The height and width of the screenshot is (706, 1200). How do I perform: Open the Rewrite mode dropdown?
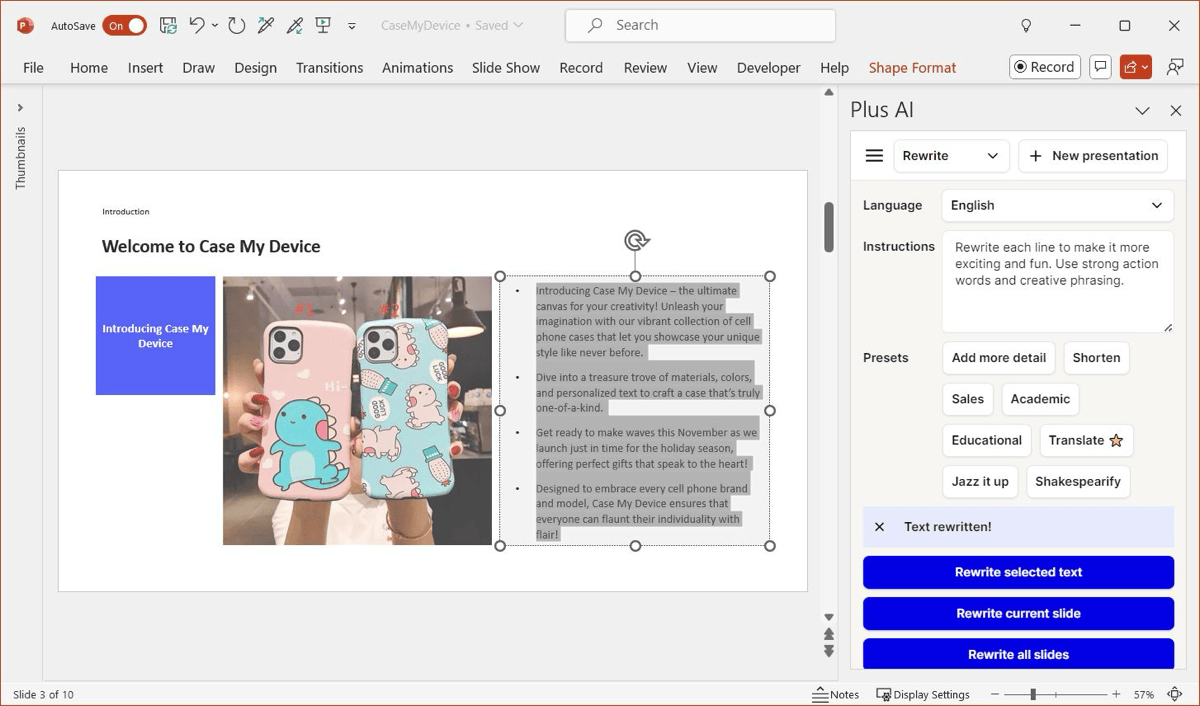951,156
